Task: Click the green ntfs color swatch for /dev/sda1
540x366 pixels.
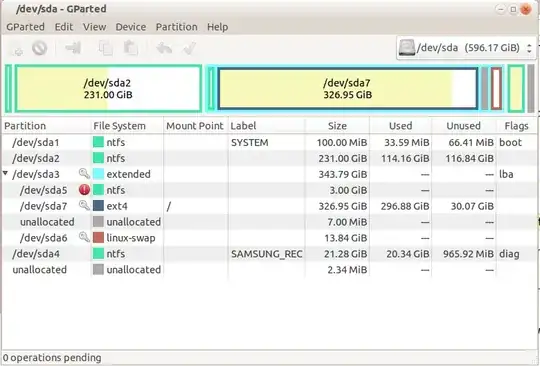Action: [x=98, y=142]
